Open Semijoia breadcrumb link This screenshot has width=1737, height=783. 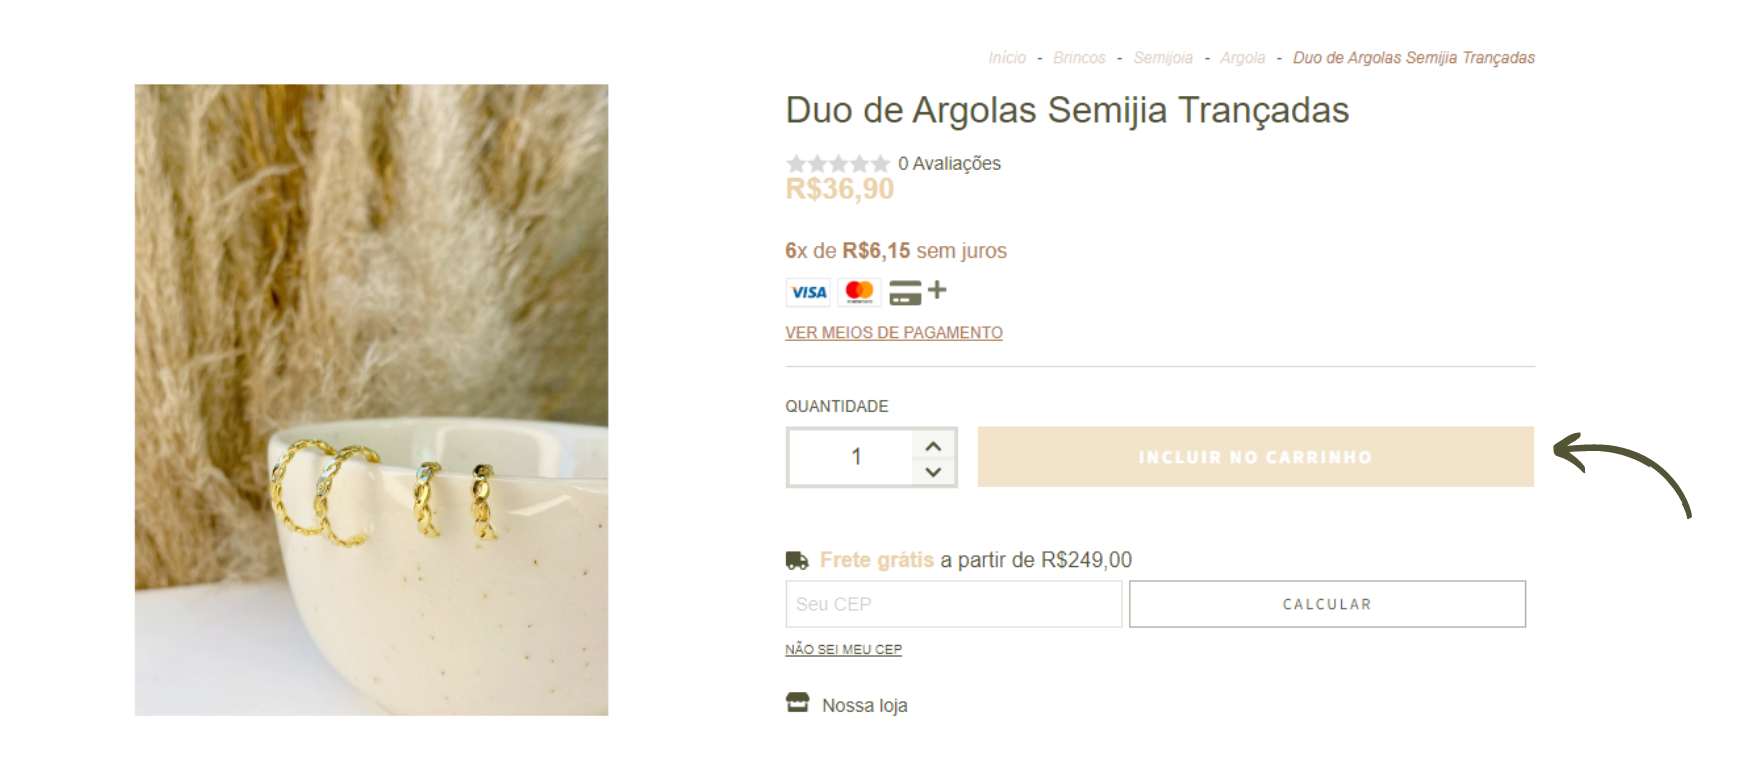pyautogui.click(x=1163, y=58)
